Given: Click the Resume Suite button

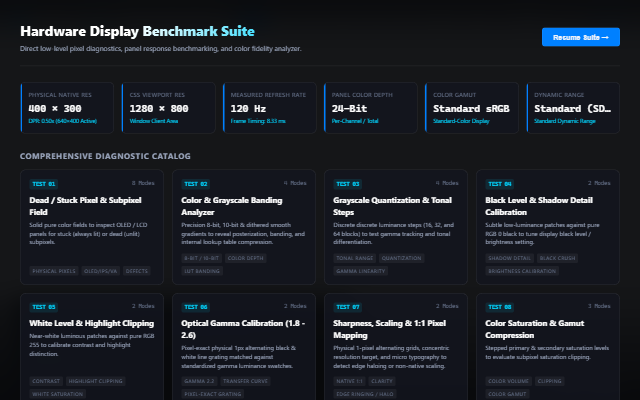Looking at the screenshot, I should click(580, 37).
